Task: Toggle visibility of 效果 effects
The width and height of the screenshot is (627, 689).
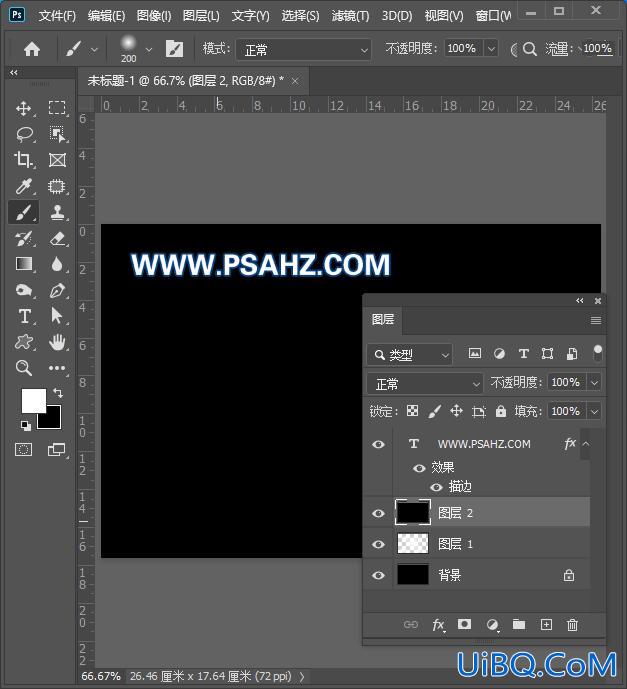Action: 419,468
